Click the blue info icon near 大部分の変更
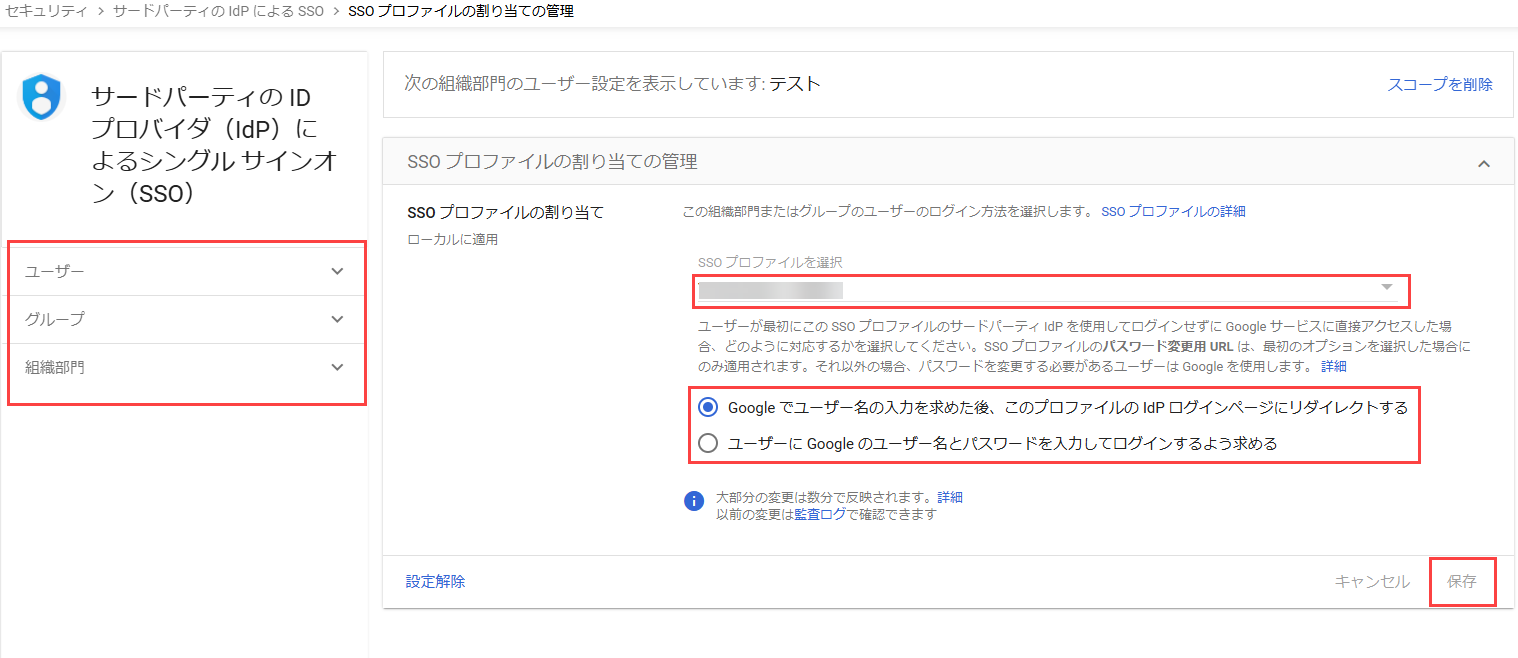Image resolution: width=1518 pixels, height=658 pixels. pos(694,501)
